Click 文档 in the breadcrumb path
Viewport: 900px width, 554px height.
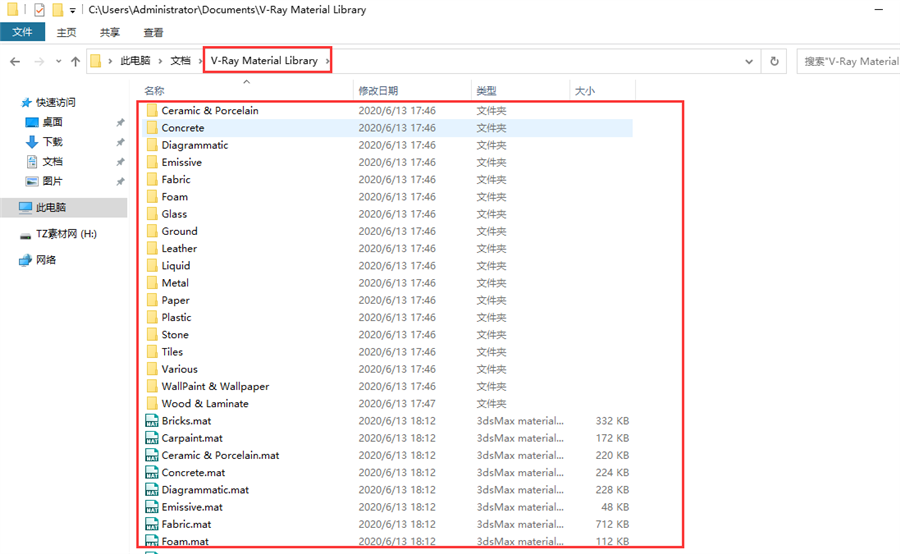(x=180, y=61)
